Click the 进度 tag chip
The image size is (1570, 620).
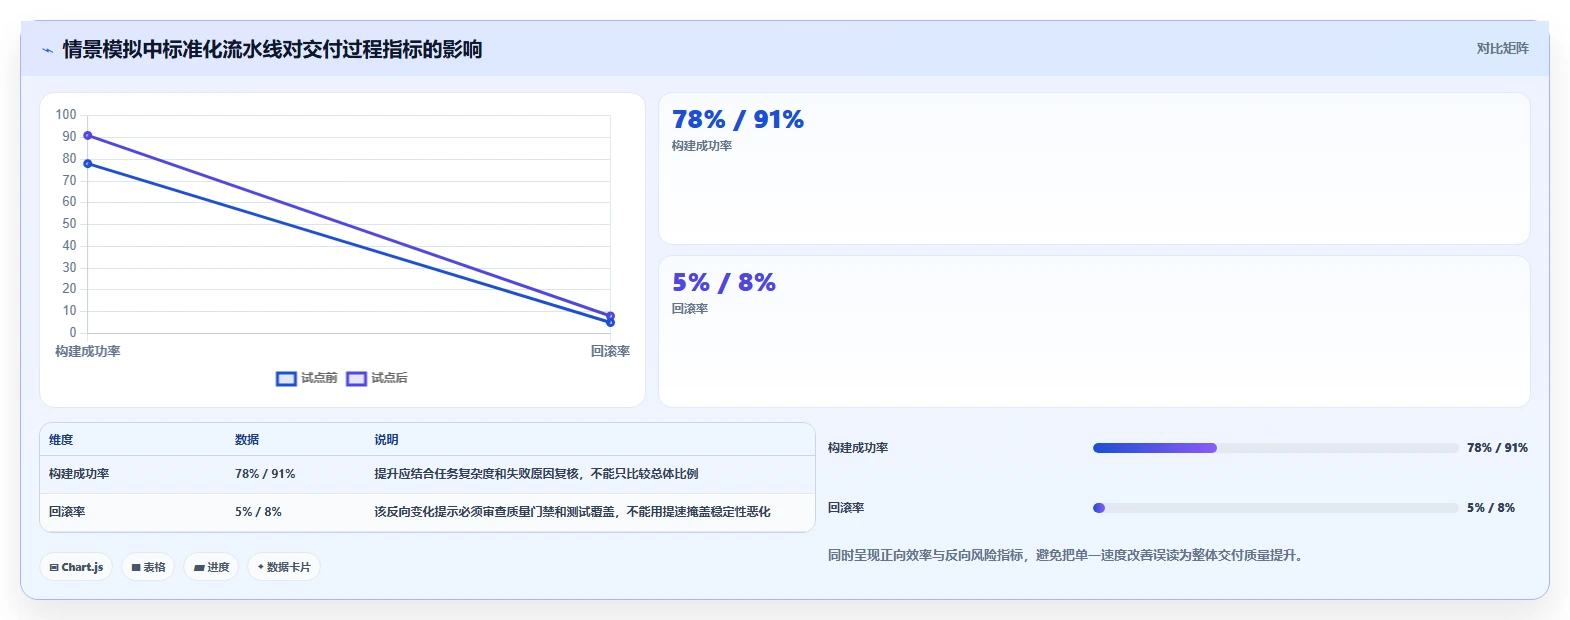[211, 567]
